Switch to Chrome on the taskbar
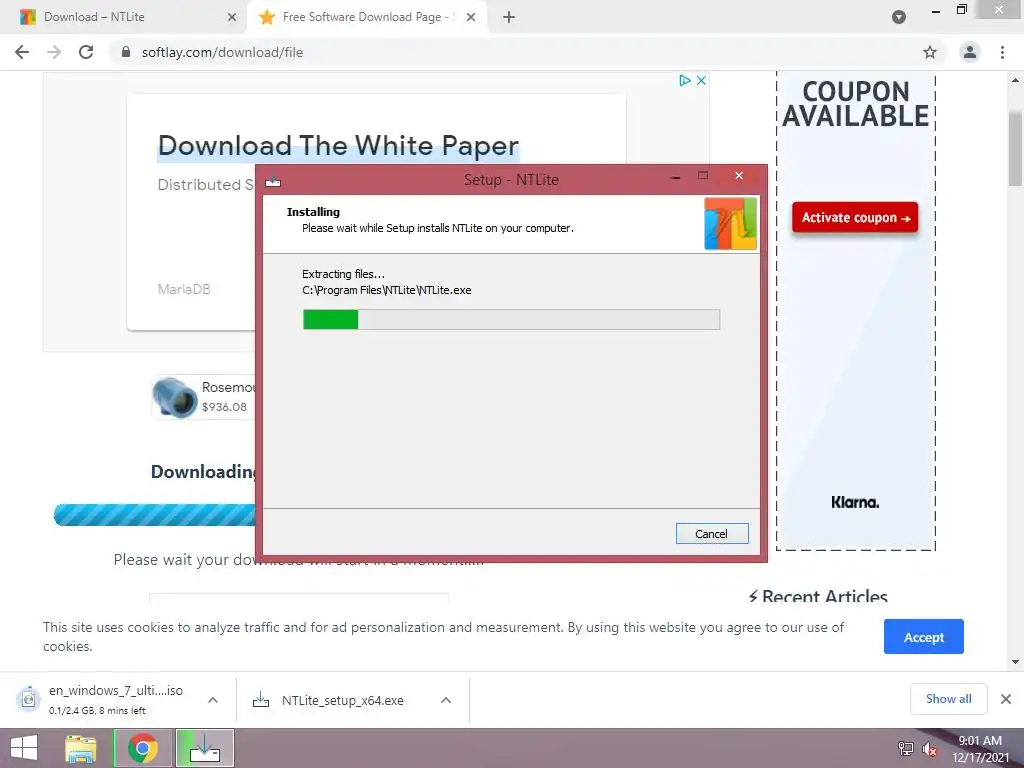1024x768 pixels. pyautogui.click(x=143, y=748)
